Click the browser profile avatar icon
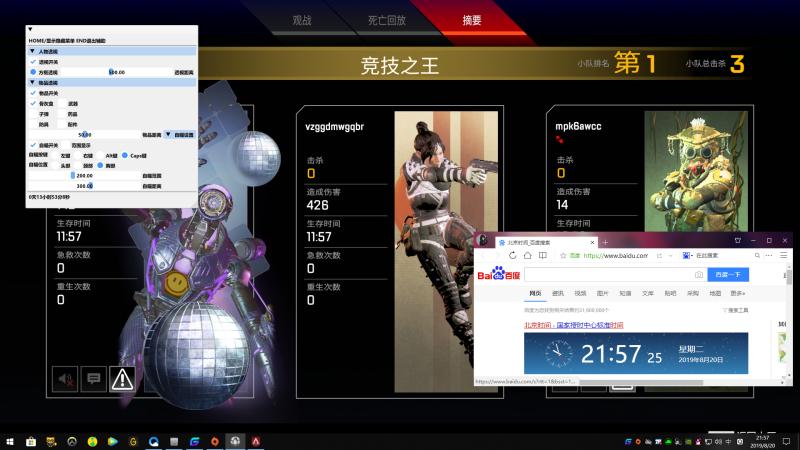The image size is (800, 450). (x=483, y=240)
